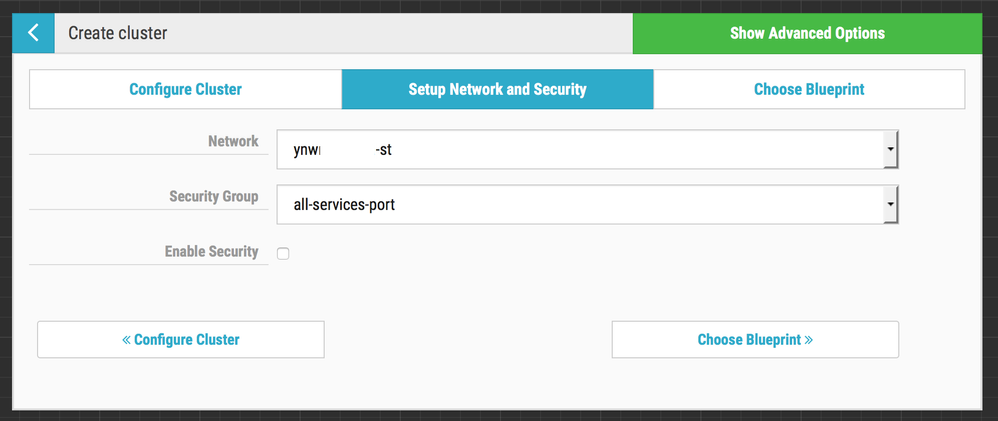Switch to the Configure Cluster tab
998x421 pixels.
185,89
